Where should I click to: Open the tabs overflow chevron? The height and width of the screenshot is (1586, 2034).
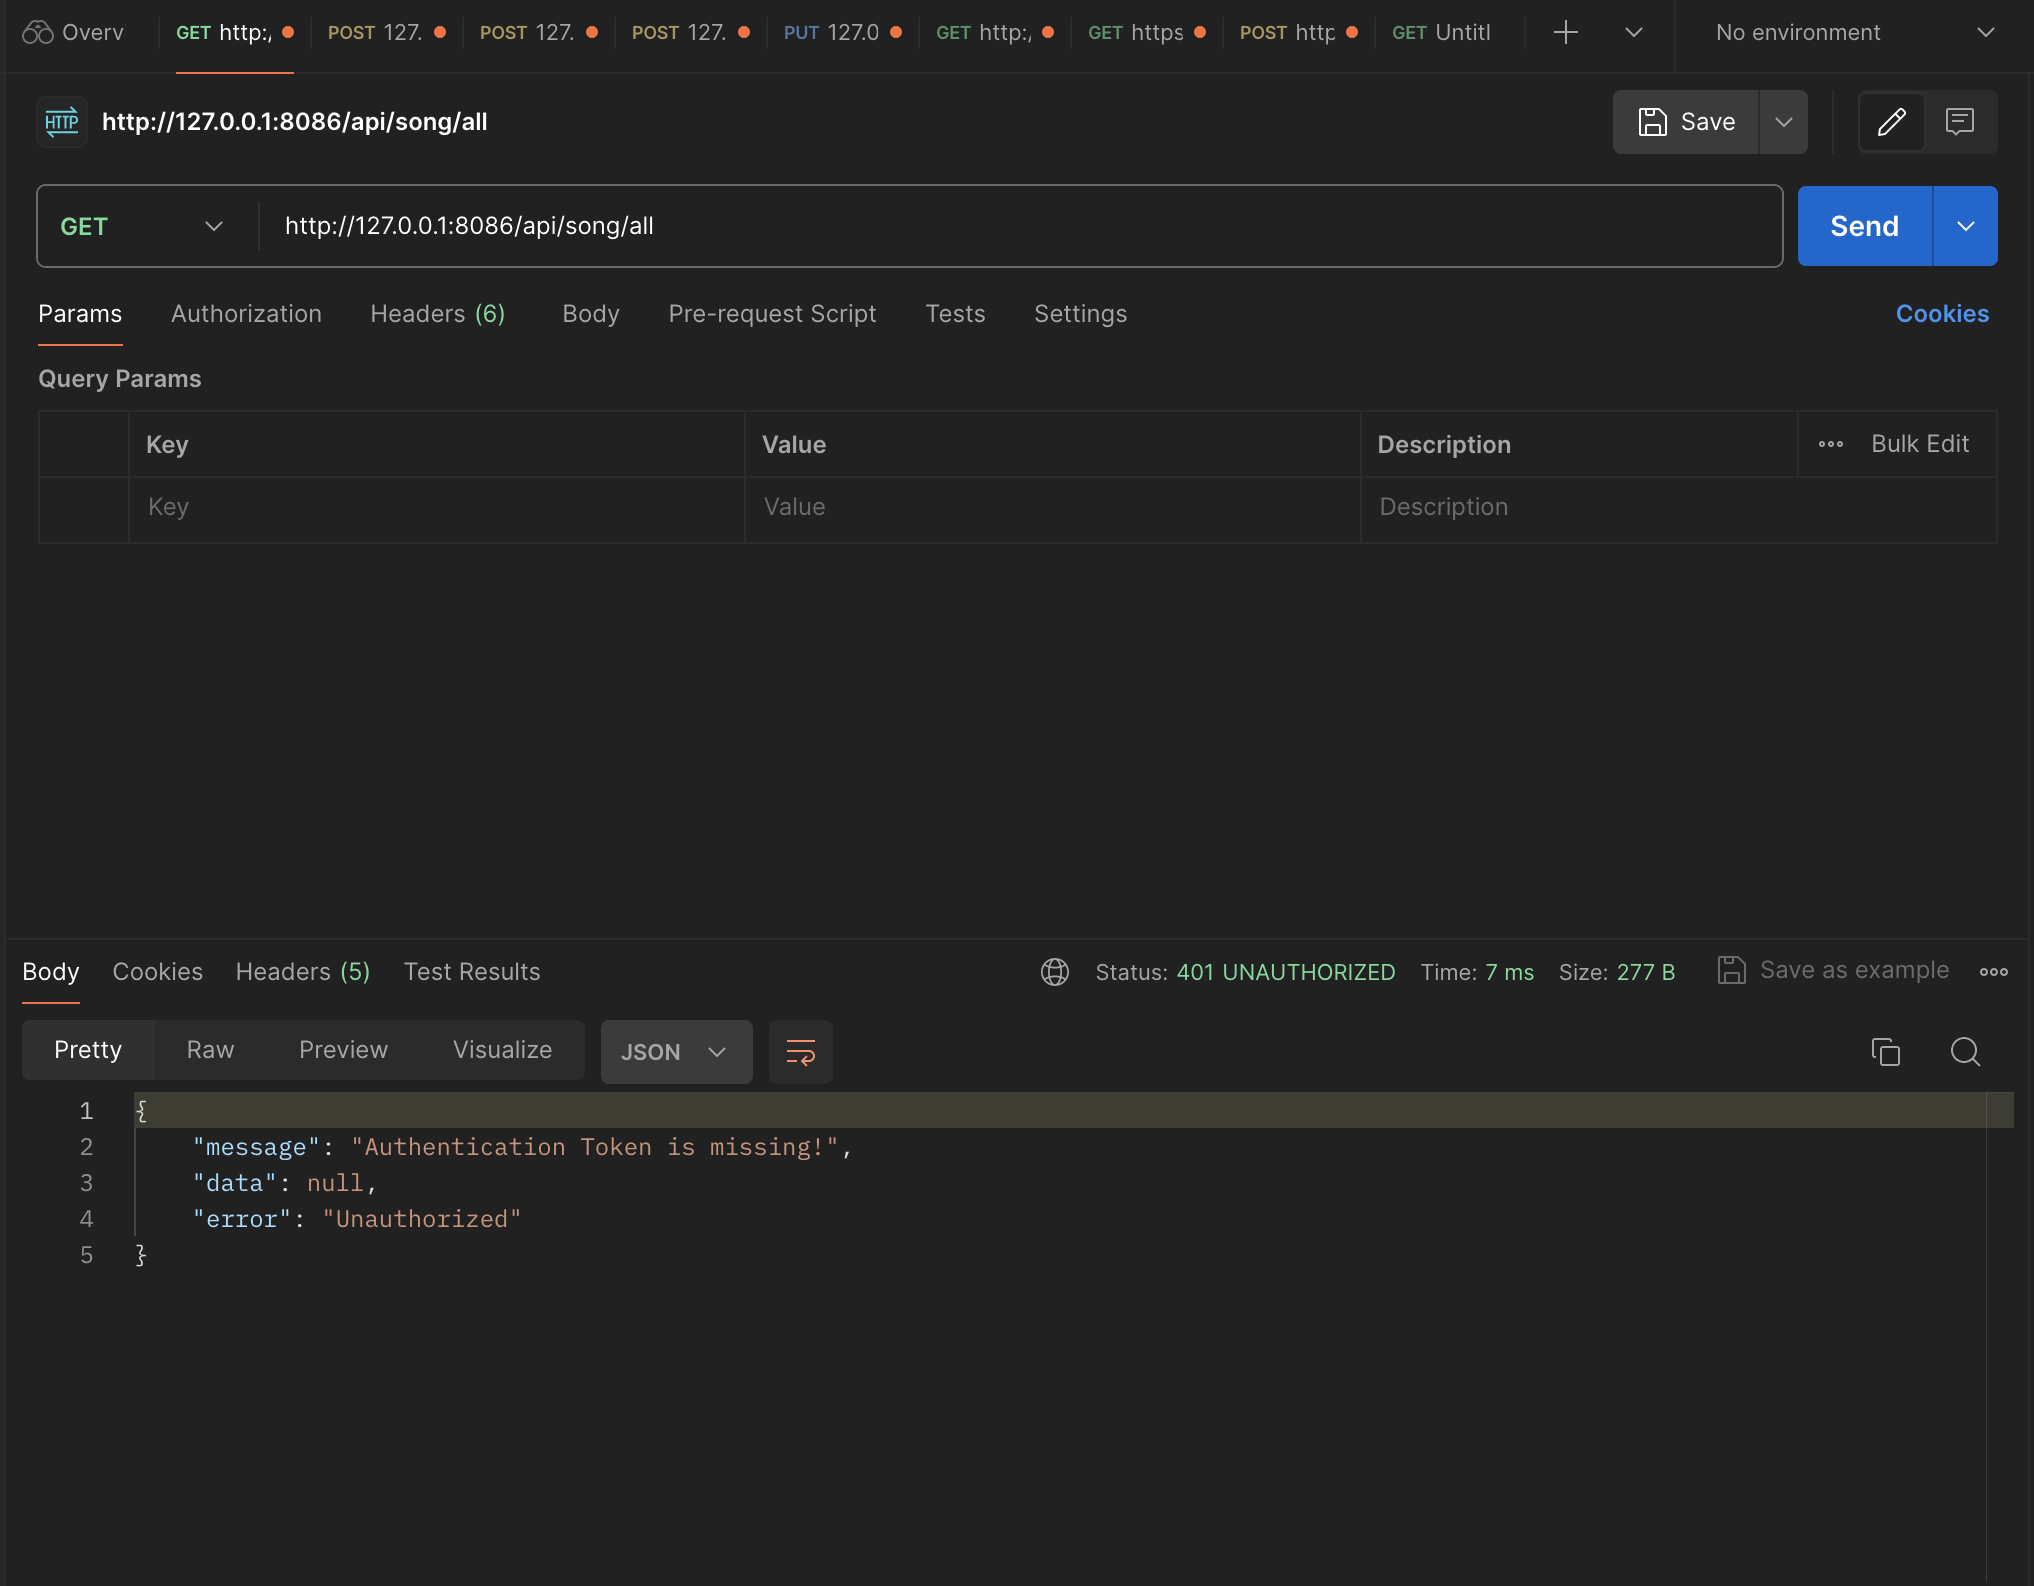tap(1633, 33)
